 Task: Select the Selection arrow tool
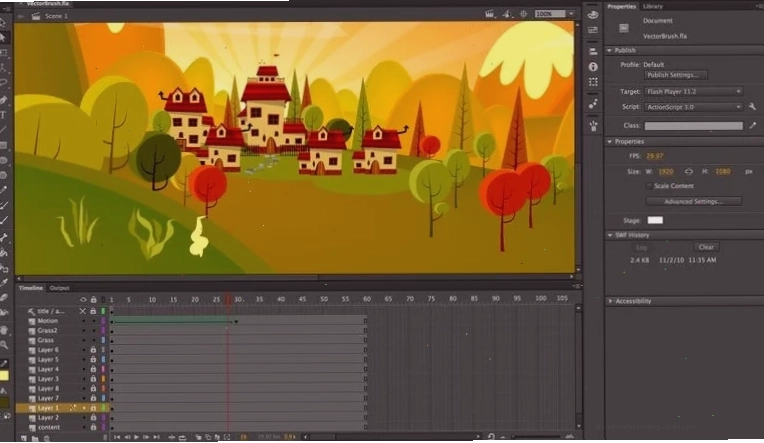[x=2, y=22]
